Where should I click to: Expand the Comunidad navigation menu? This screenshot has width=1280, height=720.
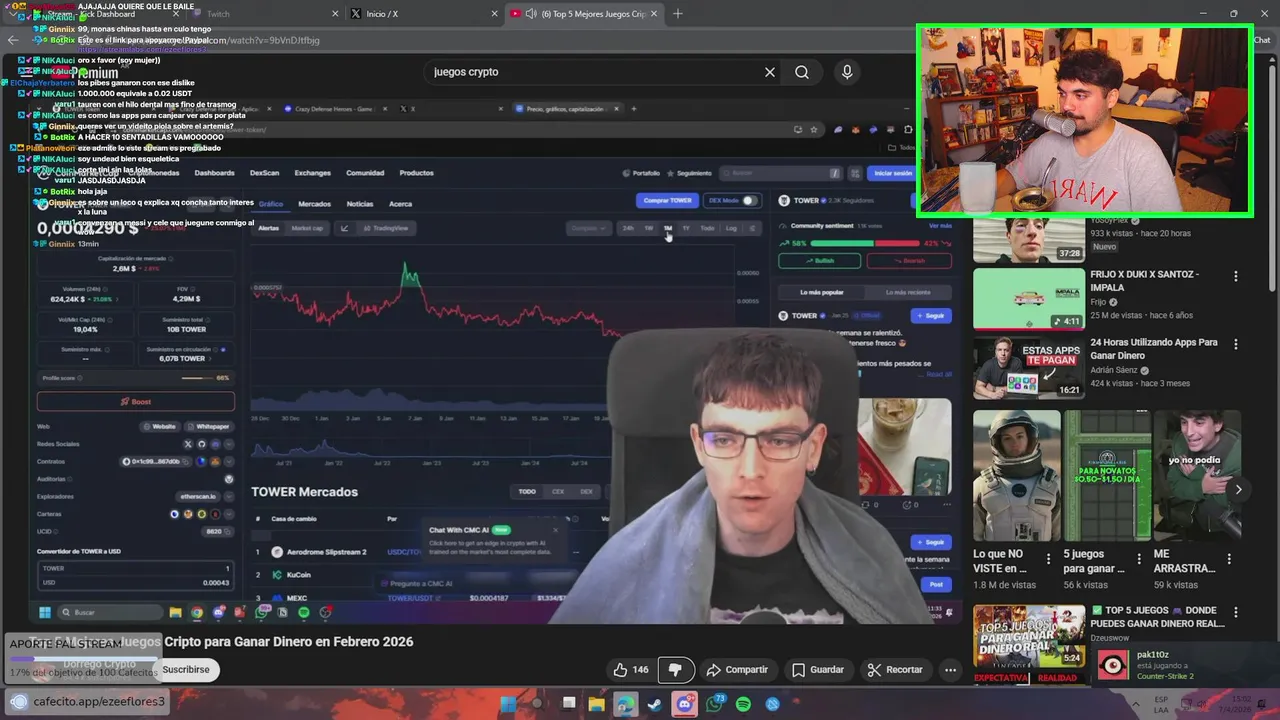point(365,173)
